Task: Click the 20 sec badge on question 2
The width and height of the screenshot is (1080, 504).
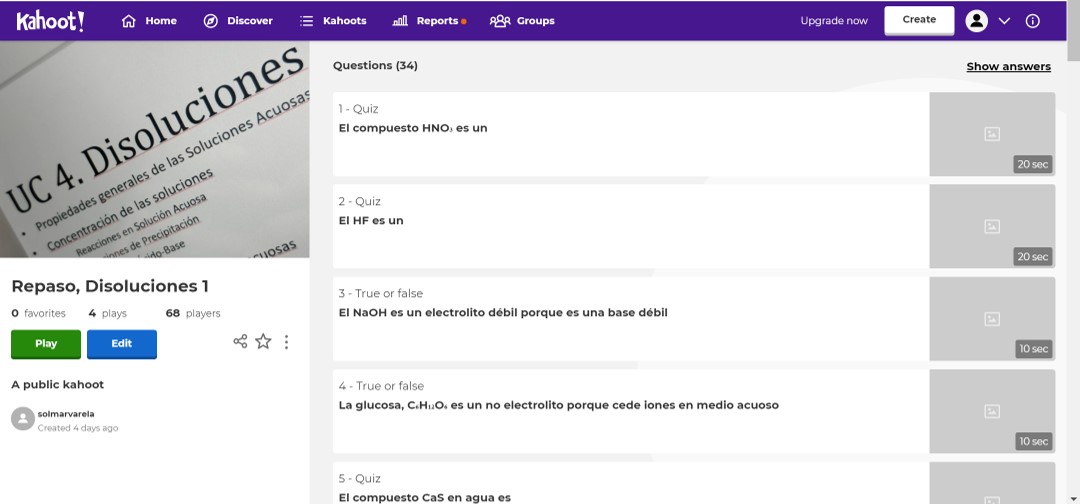Action: pos(1032,256)
